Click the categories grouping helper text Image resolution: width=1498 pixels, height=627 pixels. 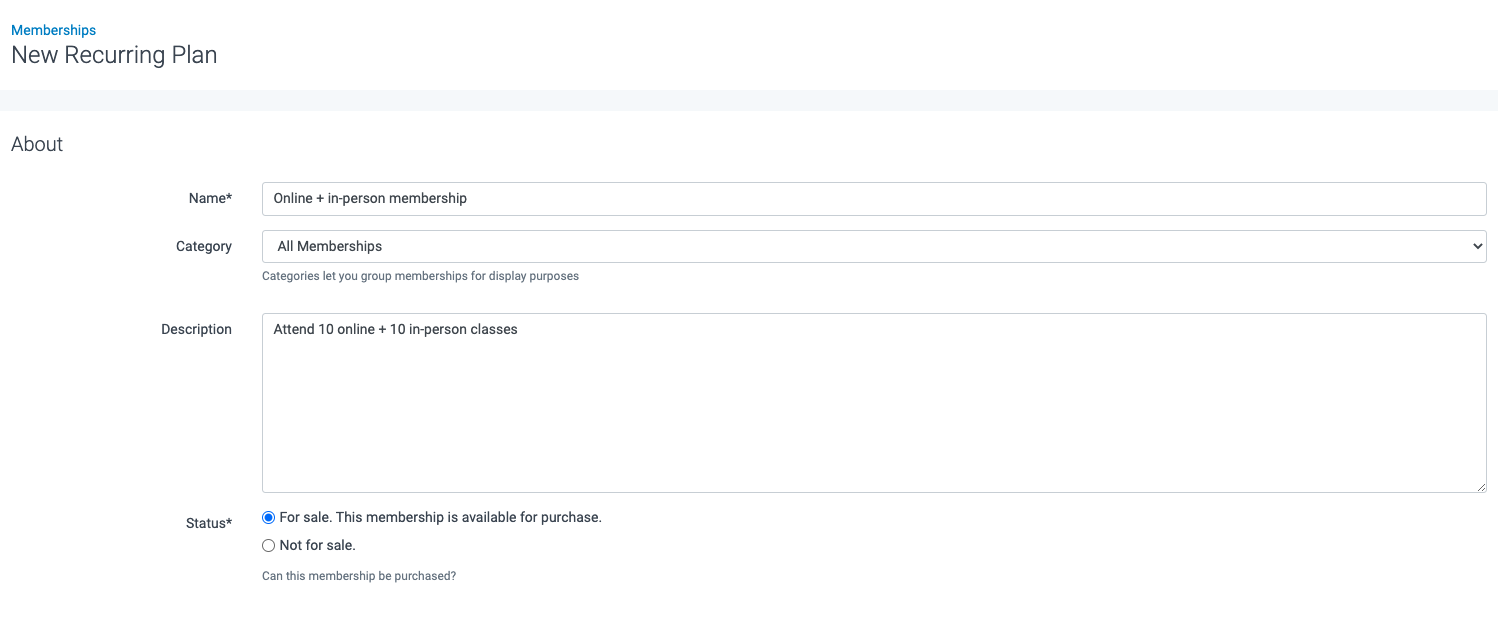421,276
